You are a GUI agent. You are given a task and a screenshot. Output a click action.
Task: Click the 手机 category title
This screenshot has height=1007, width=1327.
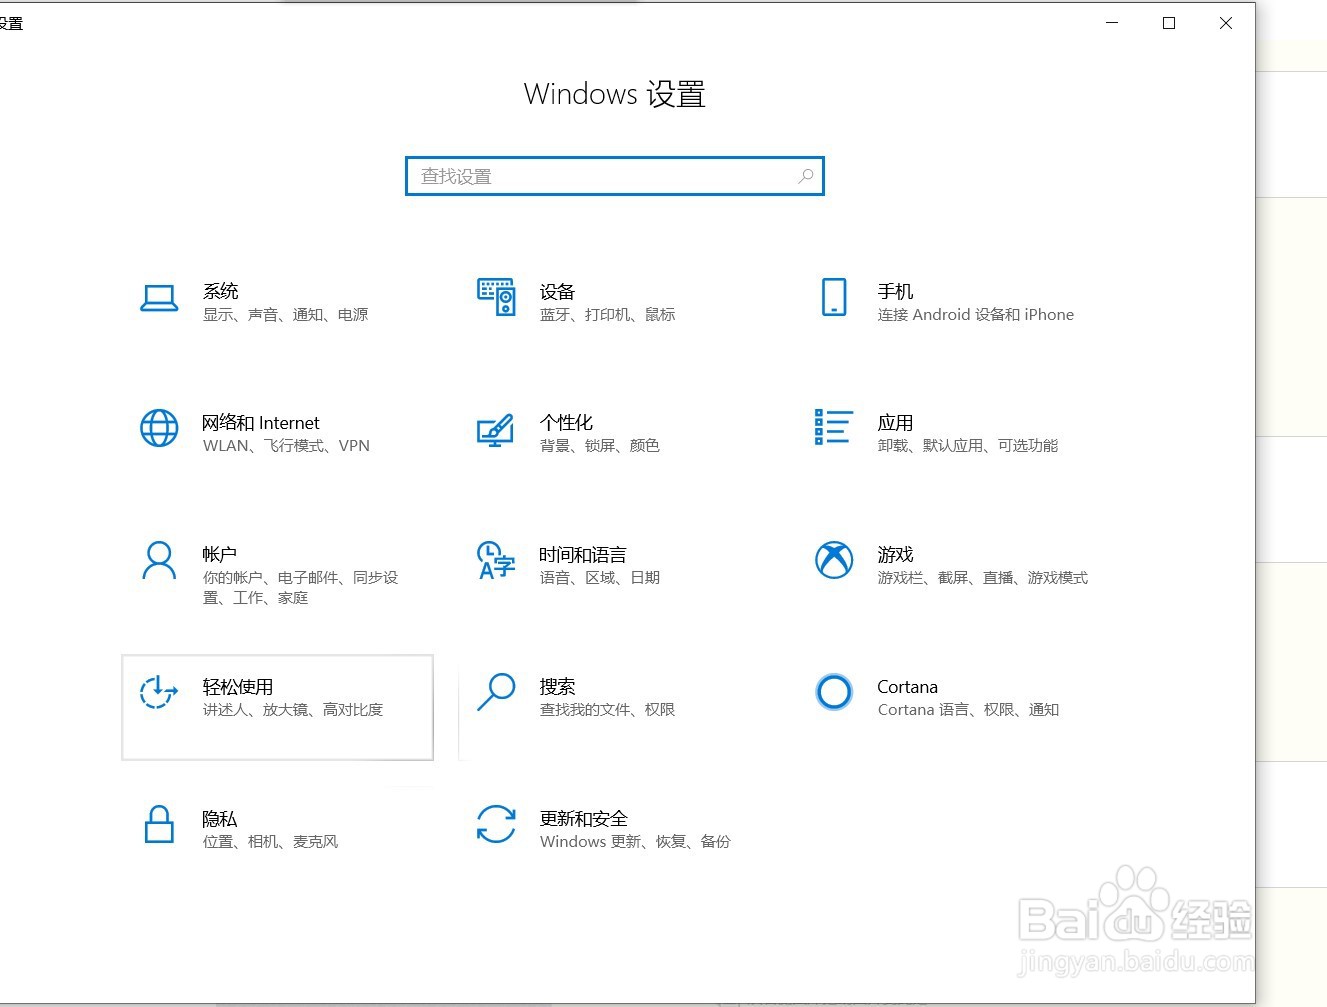click(895, 291)
